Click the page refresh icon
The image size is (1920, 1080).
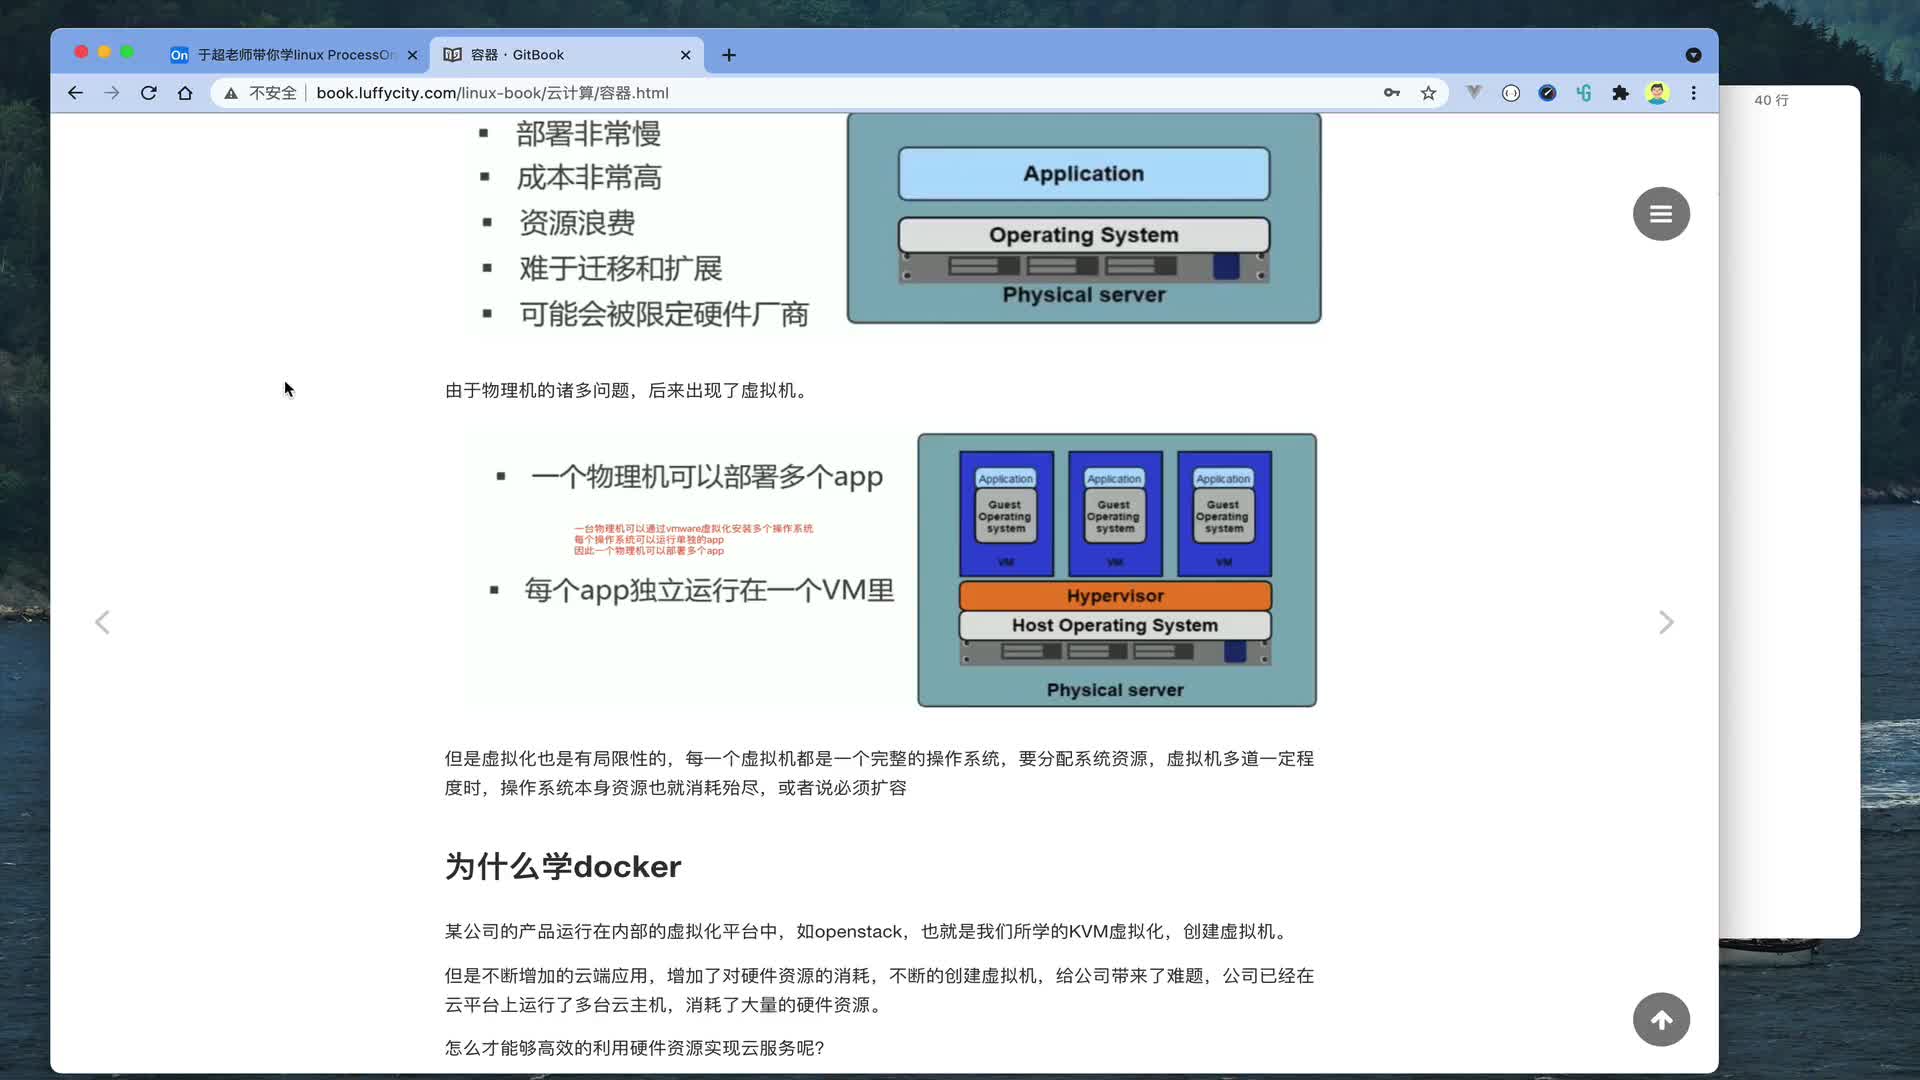coord(149,92)
